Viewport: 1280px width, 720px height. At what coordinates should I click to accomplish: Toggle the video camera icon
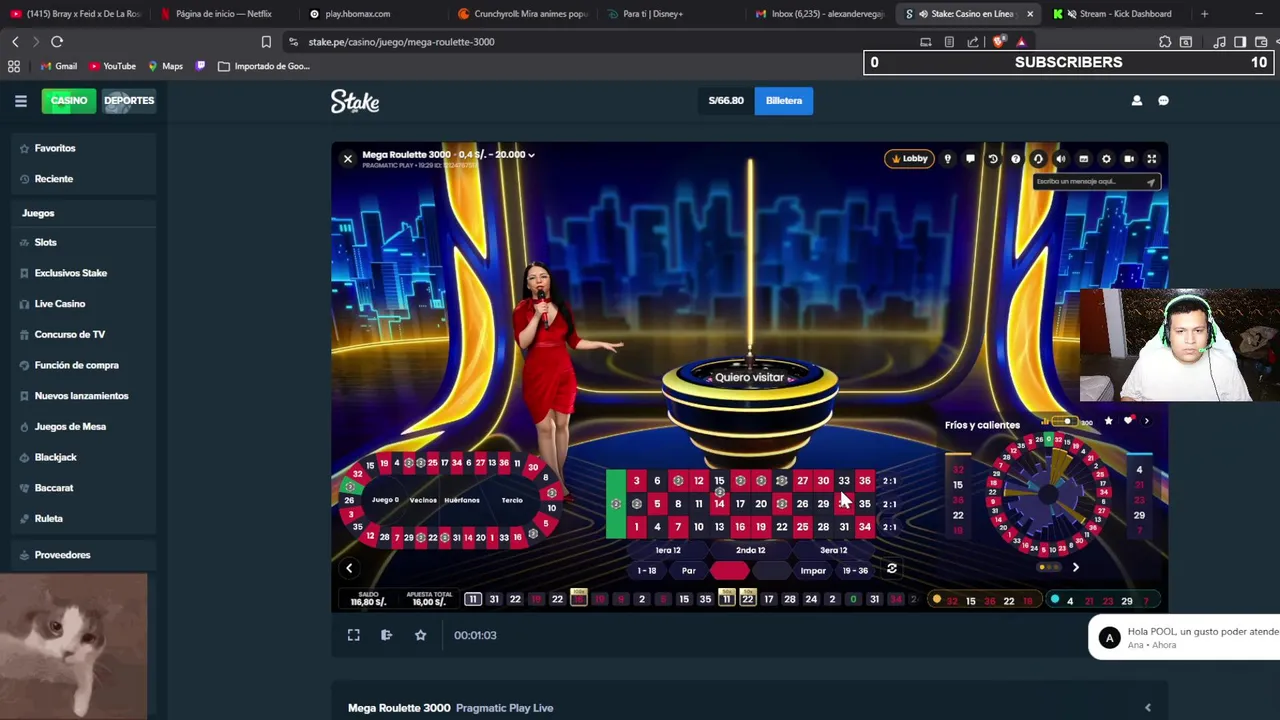1129,159
